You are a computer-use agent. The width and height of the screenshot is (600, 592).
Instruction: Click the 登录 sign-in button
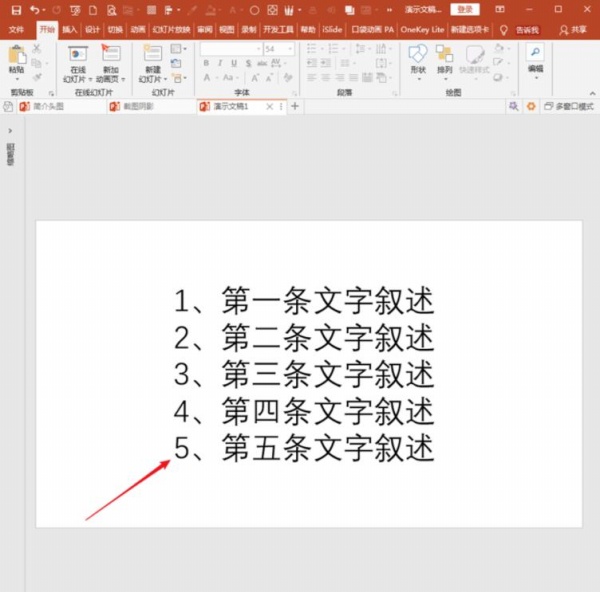tap(465, 9)
